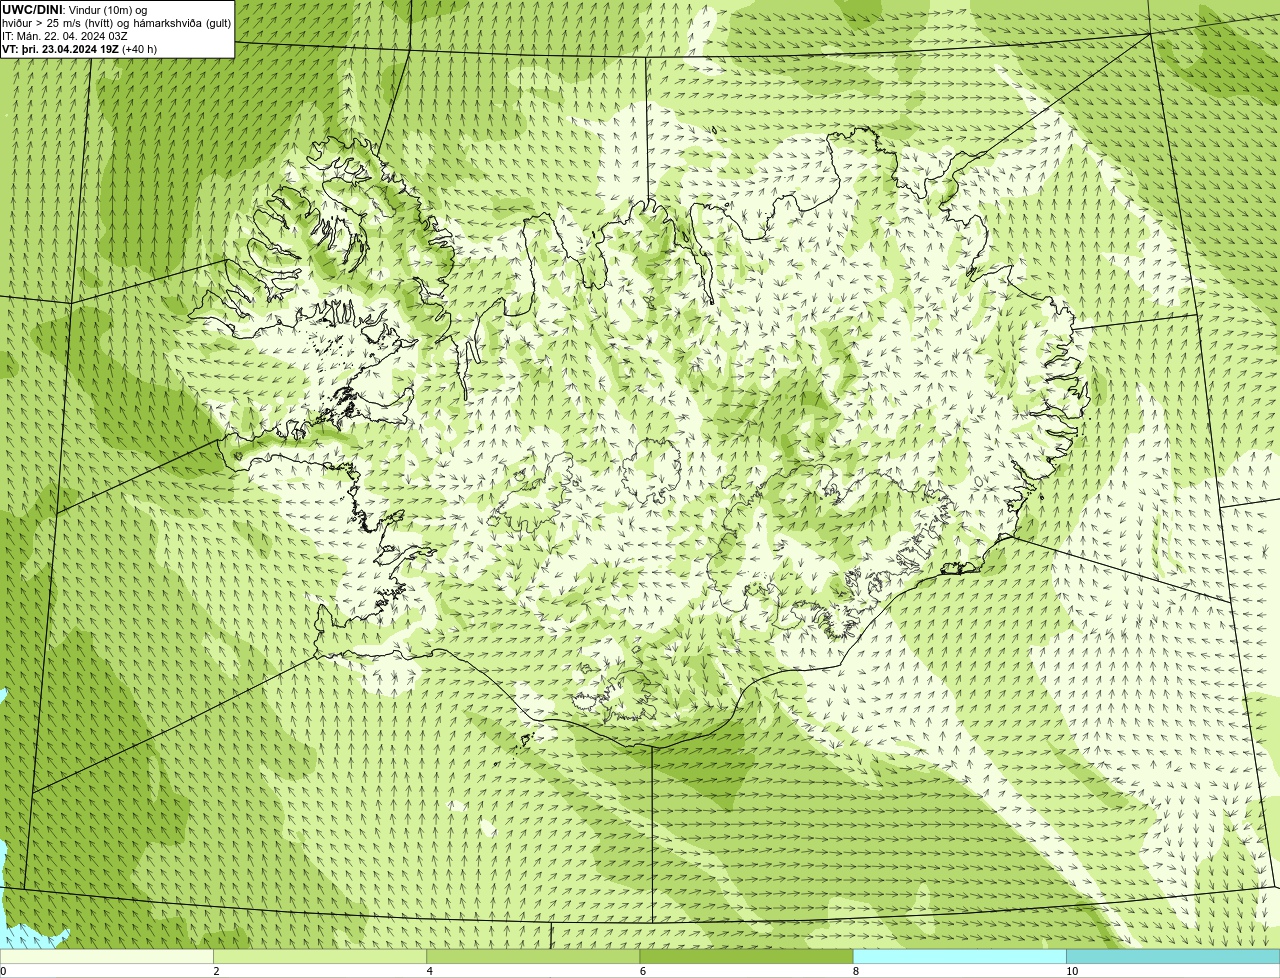Click the 'IT: Mán. 22. 04. 2024 03Z' line

[x=65, y=36]
